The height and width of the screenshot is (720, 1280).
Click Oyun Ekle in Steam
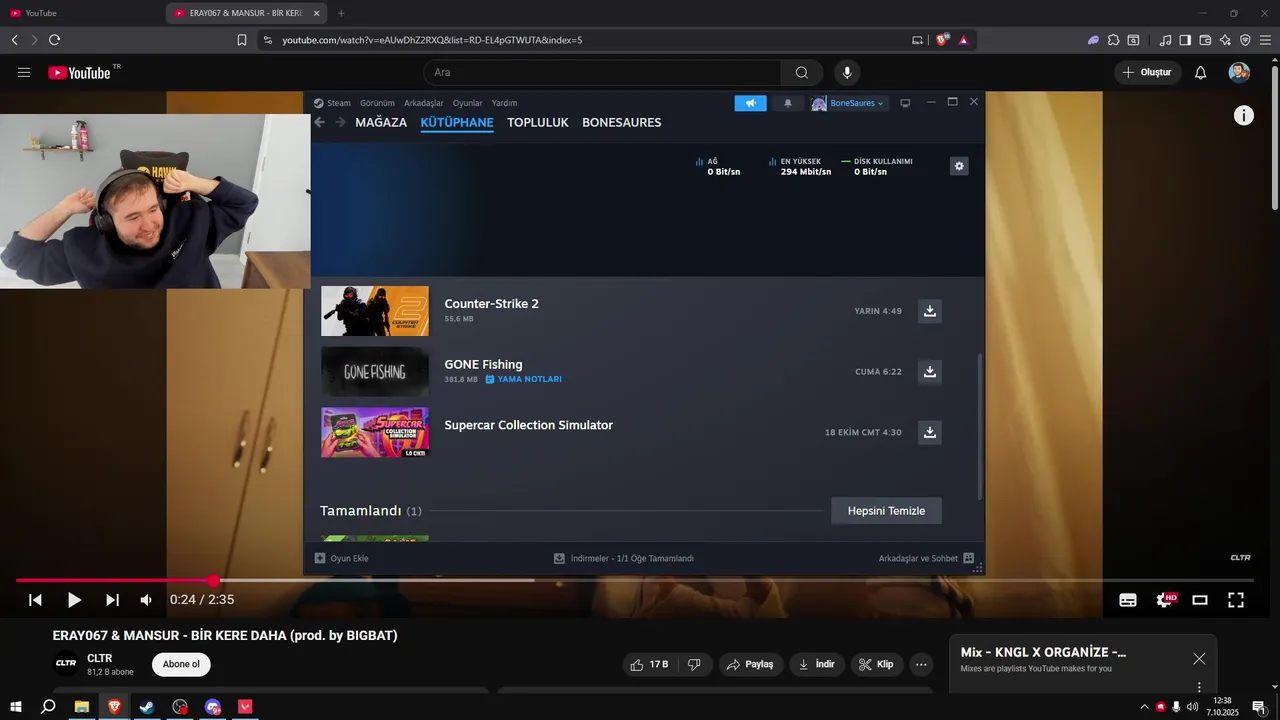pyautogui.click(x=342, y=558)
